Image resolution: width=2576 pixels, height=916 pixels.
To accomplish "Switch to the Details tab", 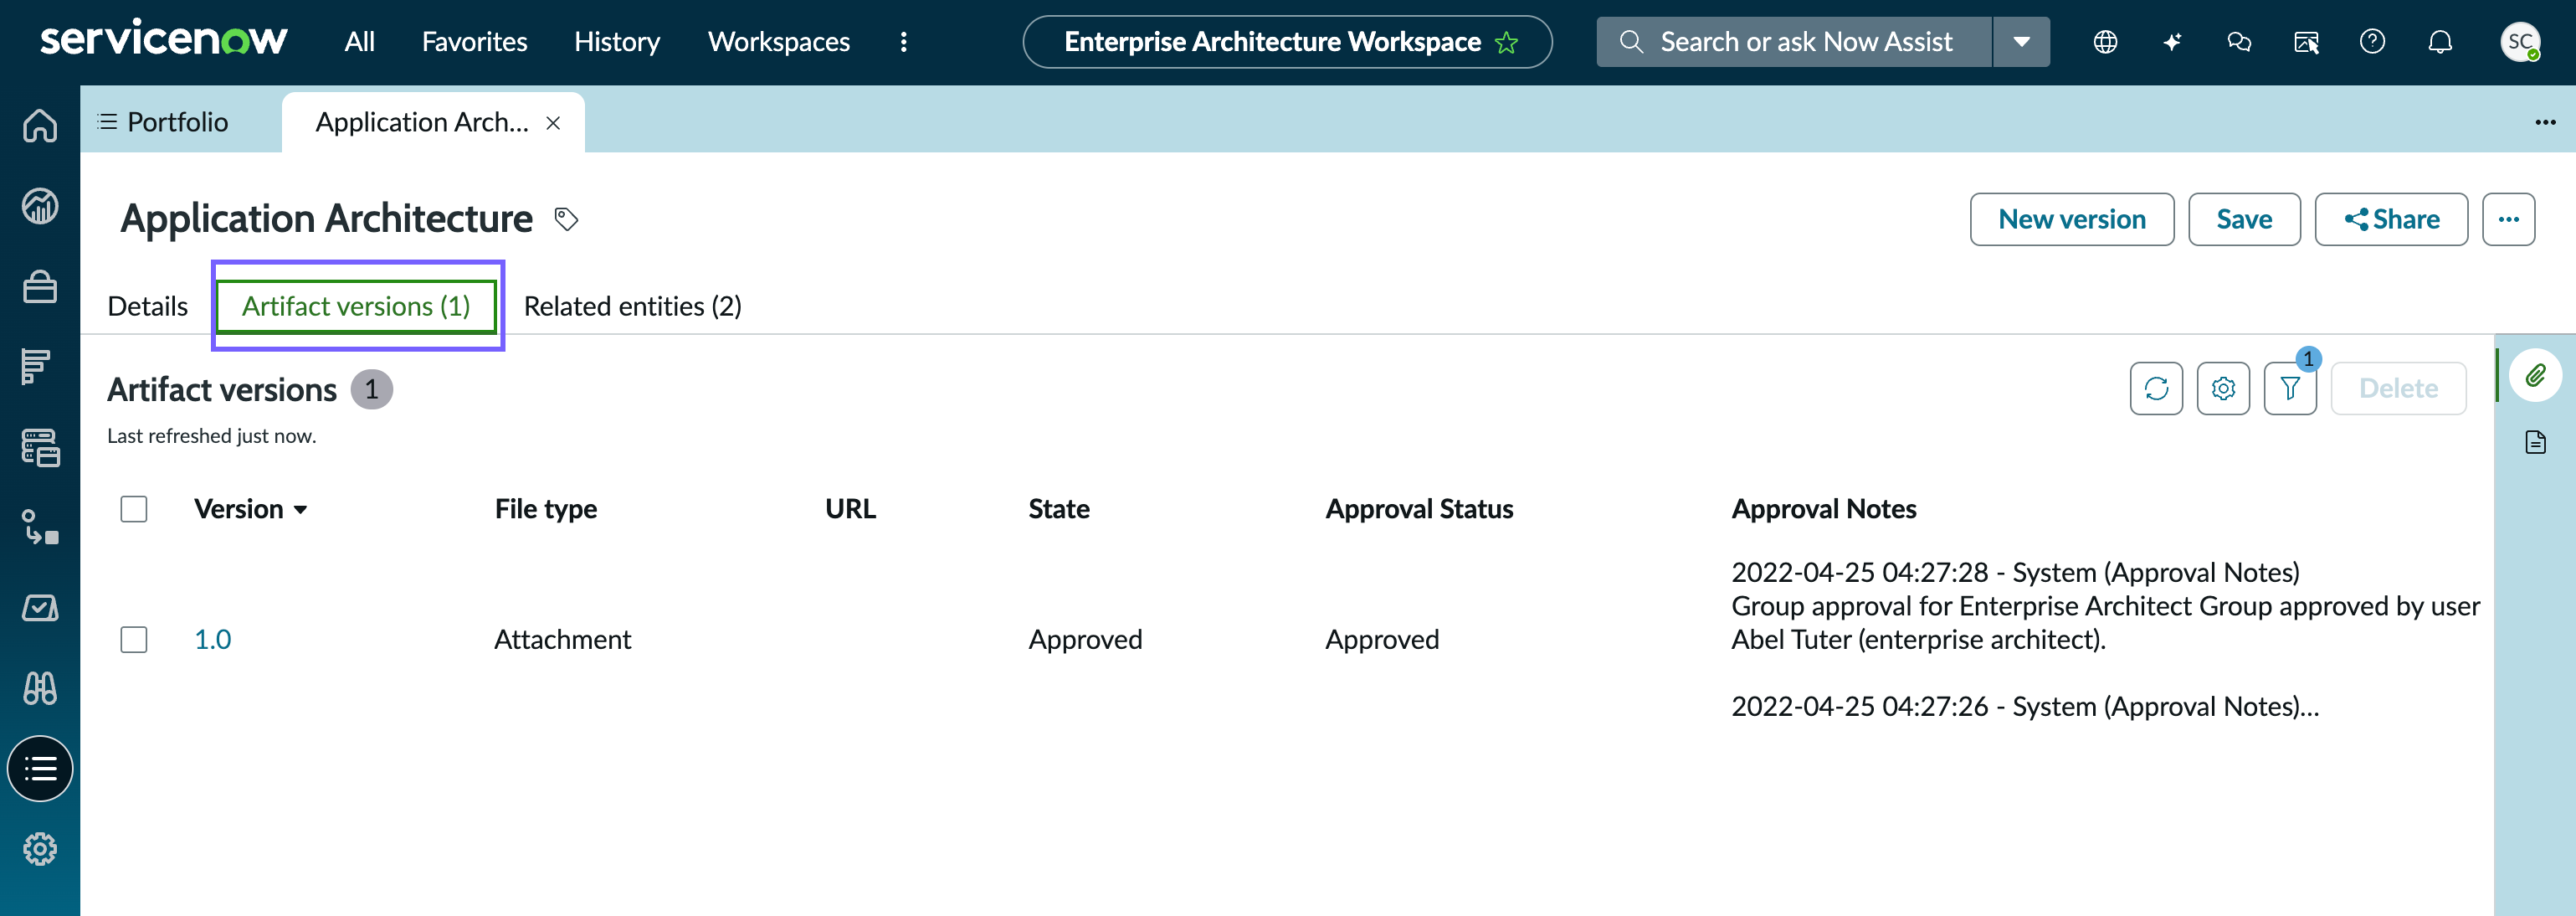I will coord(147,306).
